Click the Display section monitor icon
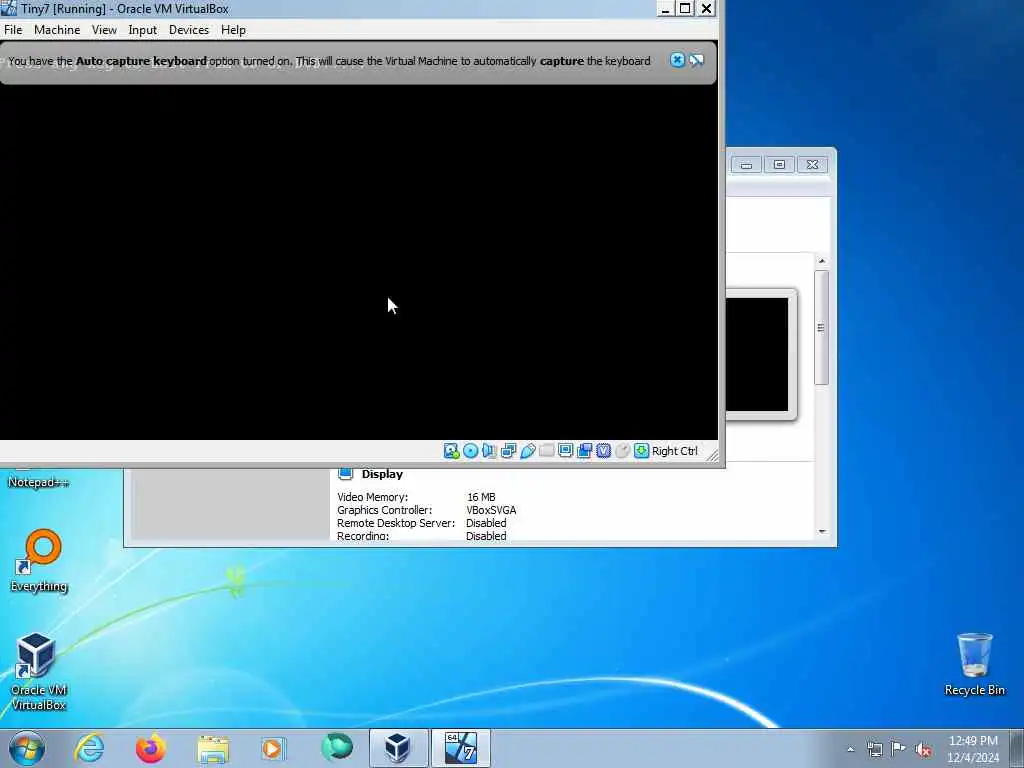Viewport: 1024px width, 768px height. pyautogui.click(x=345, y=473)
